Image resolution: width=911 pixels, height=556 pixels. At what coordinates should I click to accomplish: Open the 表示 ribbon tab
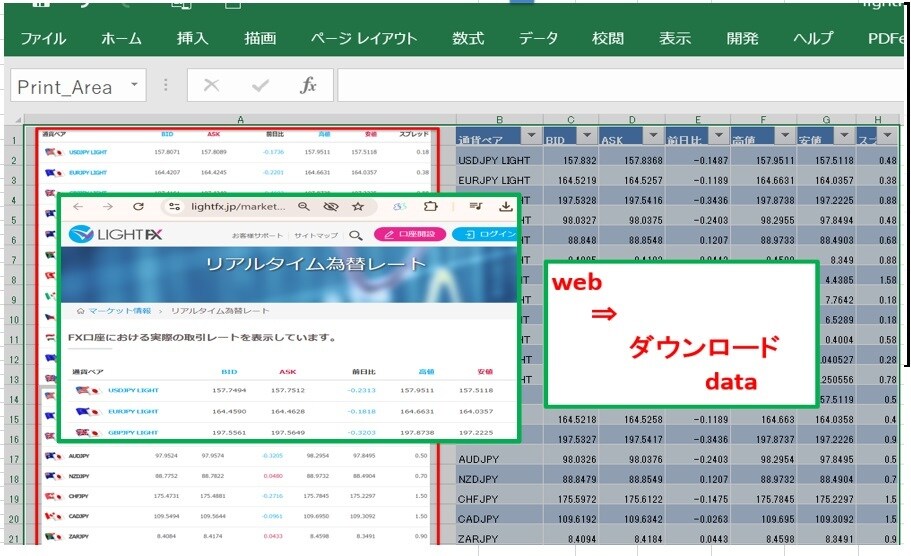point(675,39)
